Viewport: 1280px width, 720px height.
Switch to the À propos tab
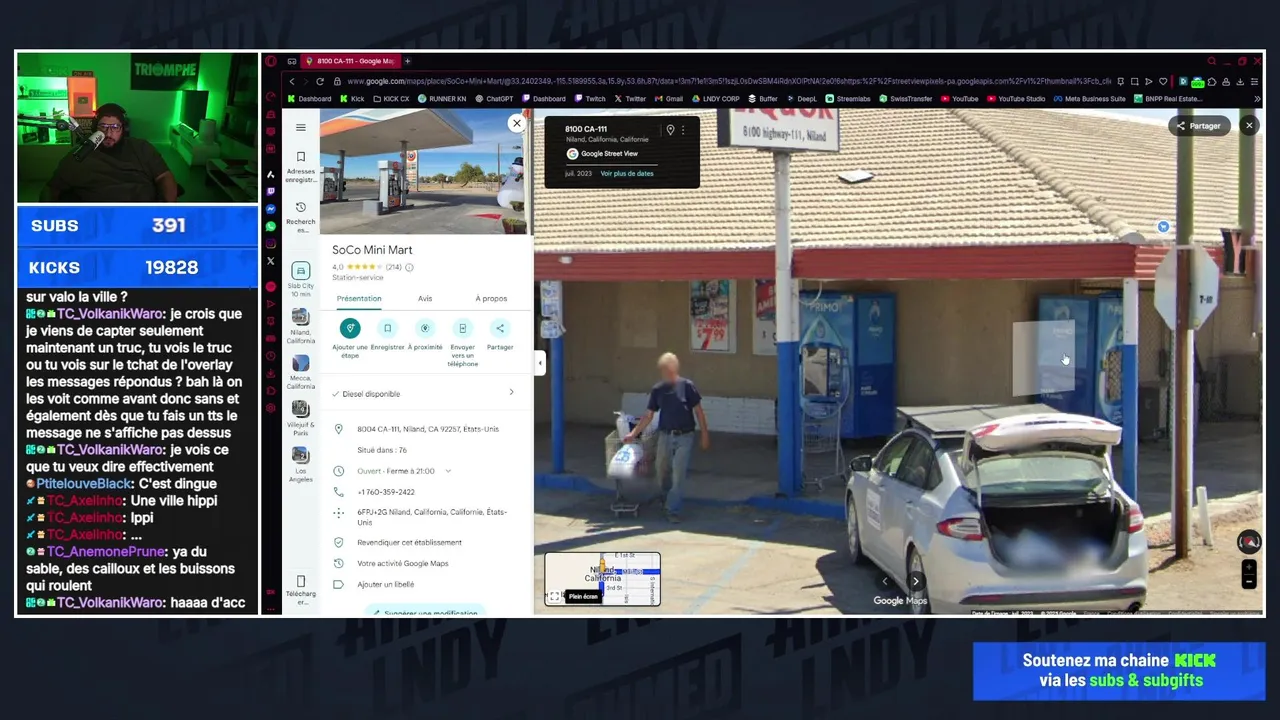point(491,298)
